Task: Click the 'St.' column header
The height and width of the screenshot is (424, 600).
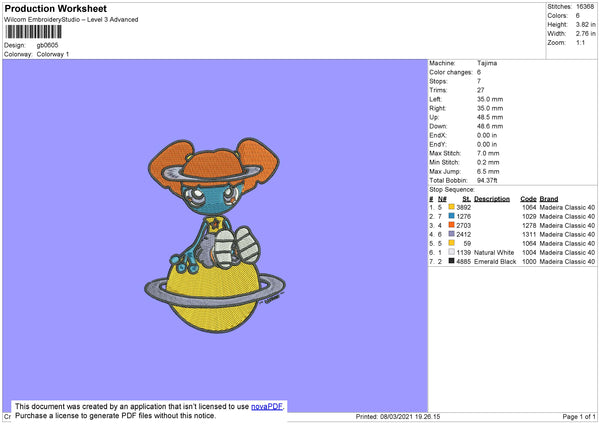Action: click(x=466, y=199)
